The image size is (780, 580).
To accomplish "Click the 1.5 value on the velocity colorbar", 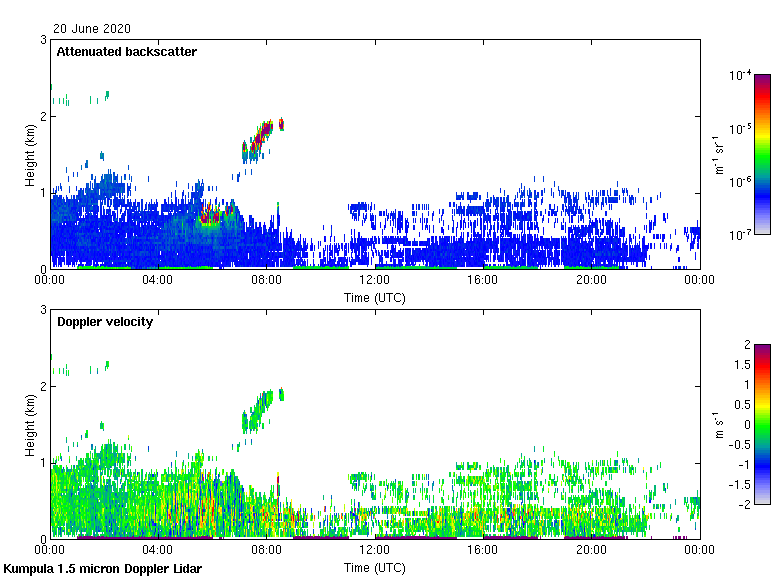I will coord(742,365).
